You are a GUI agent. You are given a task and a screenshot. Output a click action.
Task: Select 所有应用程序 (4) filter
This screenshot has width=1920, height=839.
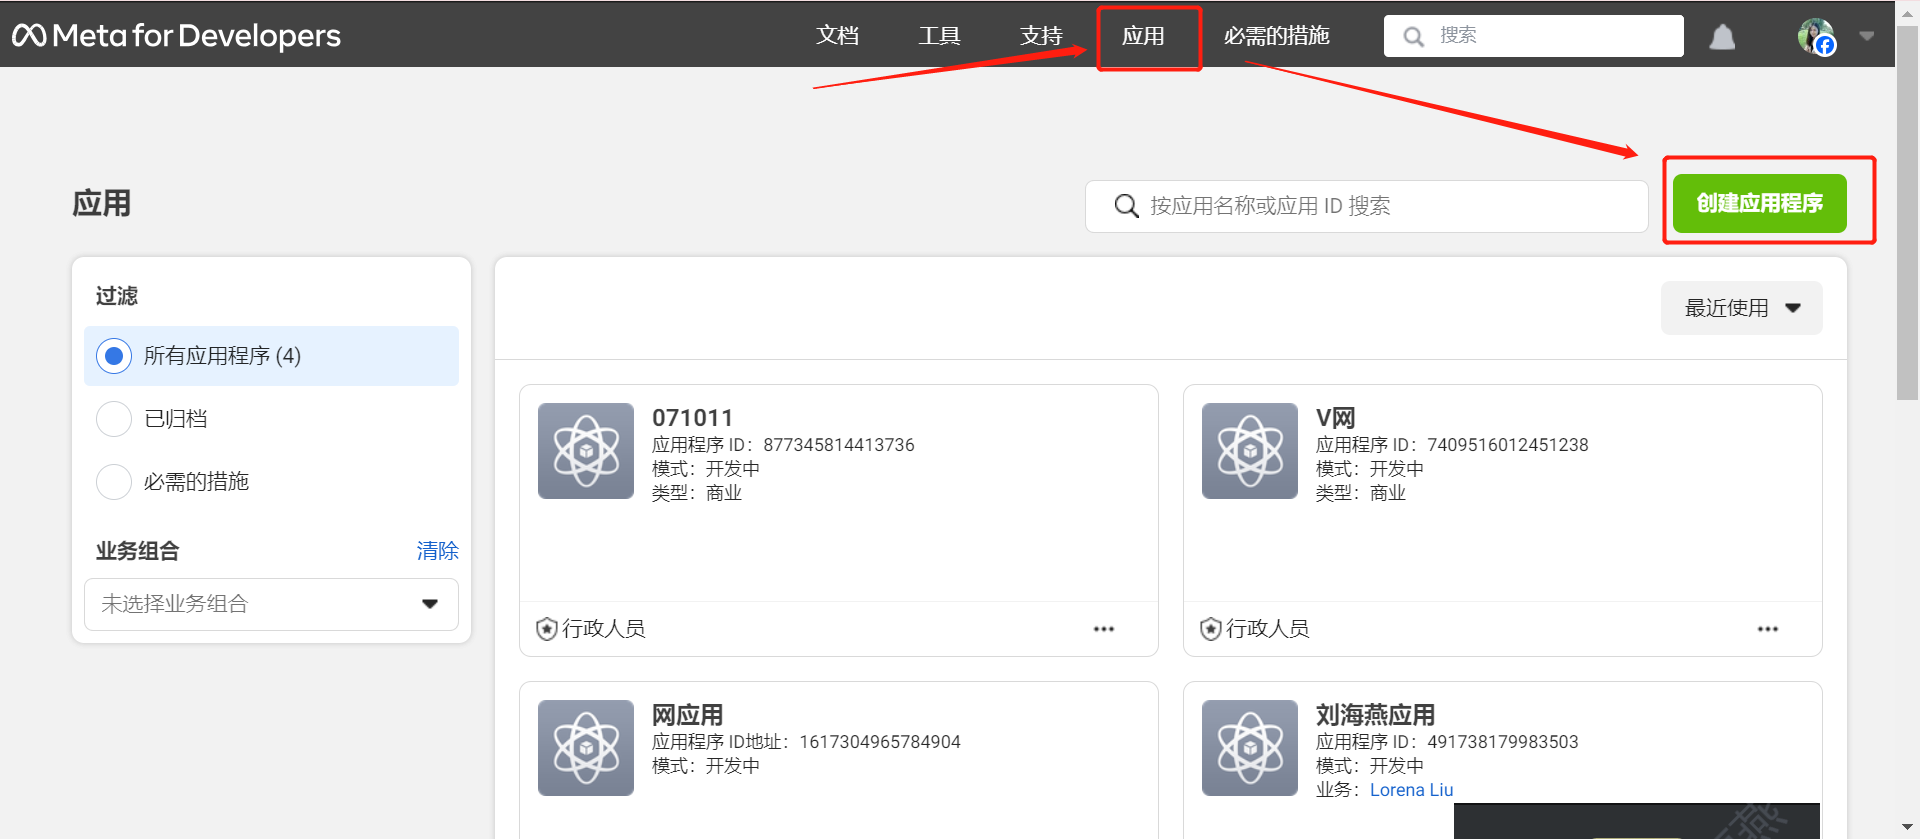point(271,356)
